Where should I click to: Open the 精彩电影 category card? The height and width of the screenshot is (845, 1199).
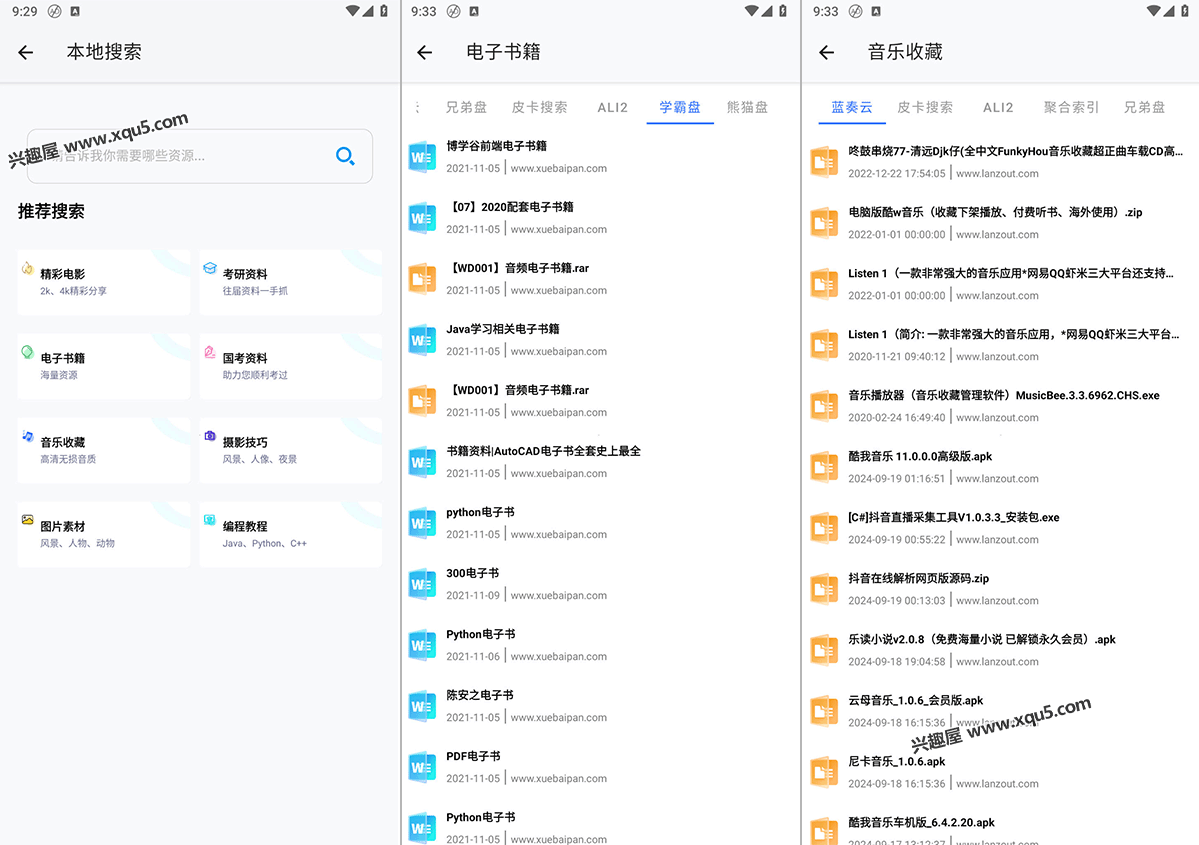[x=103, y=282]
